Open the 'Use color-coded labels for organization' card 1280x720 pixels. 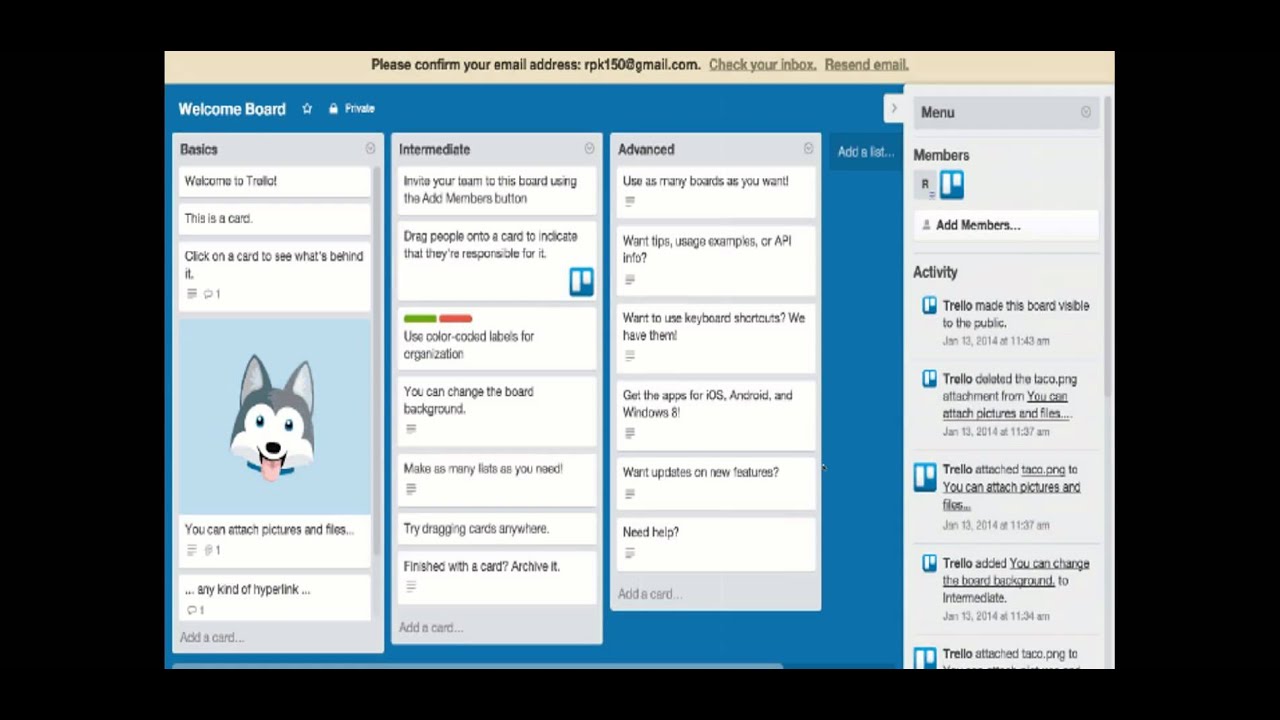coord(497,338)
